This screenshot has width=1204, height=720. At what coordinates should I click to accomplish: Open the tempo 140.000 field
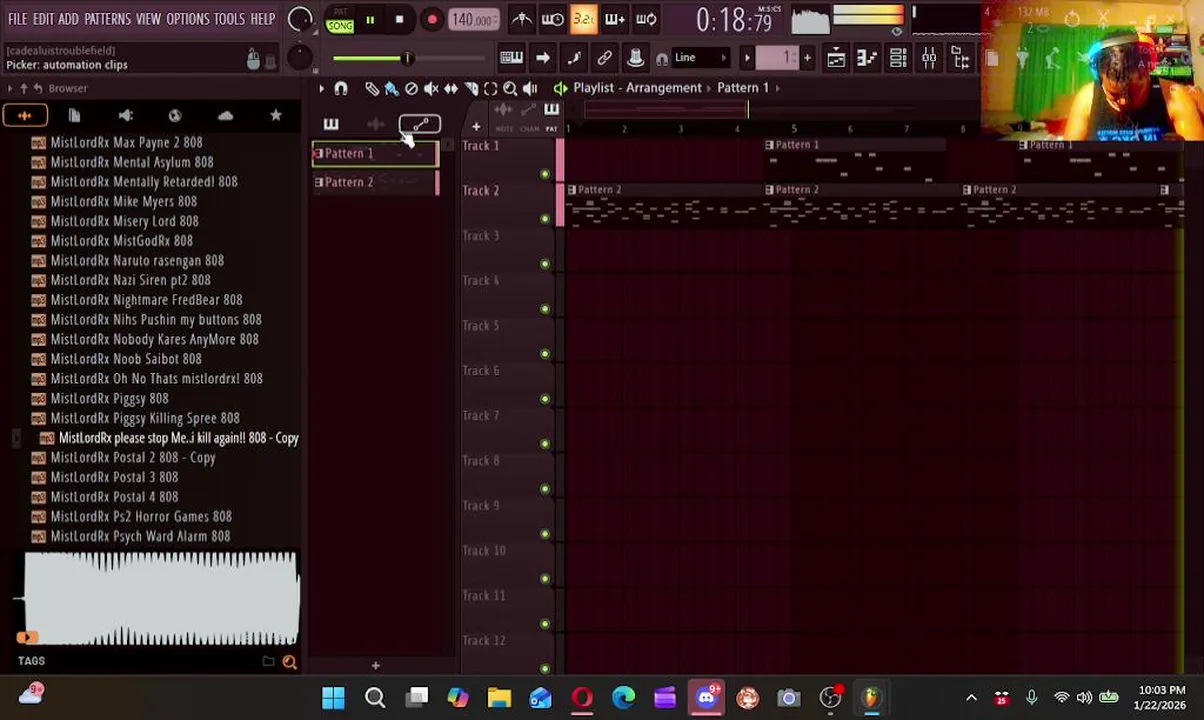tap(473, 19)
